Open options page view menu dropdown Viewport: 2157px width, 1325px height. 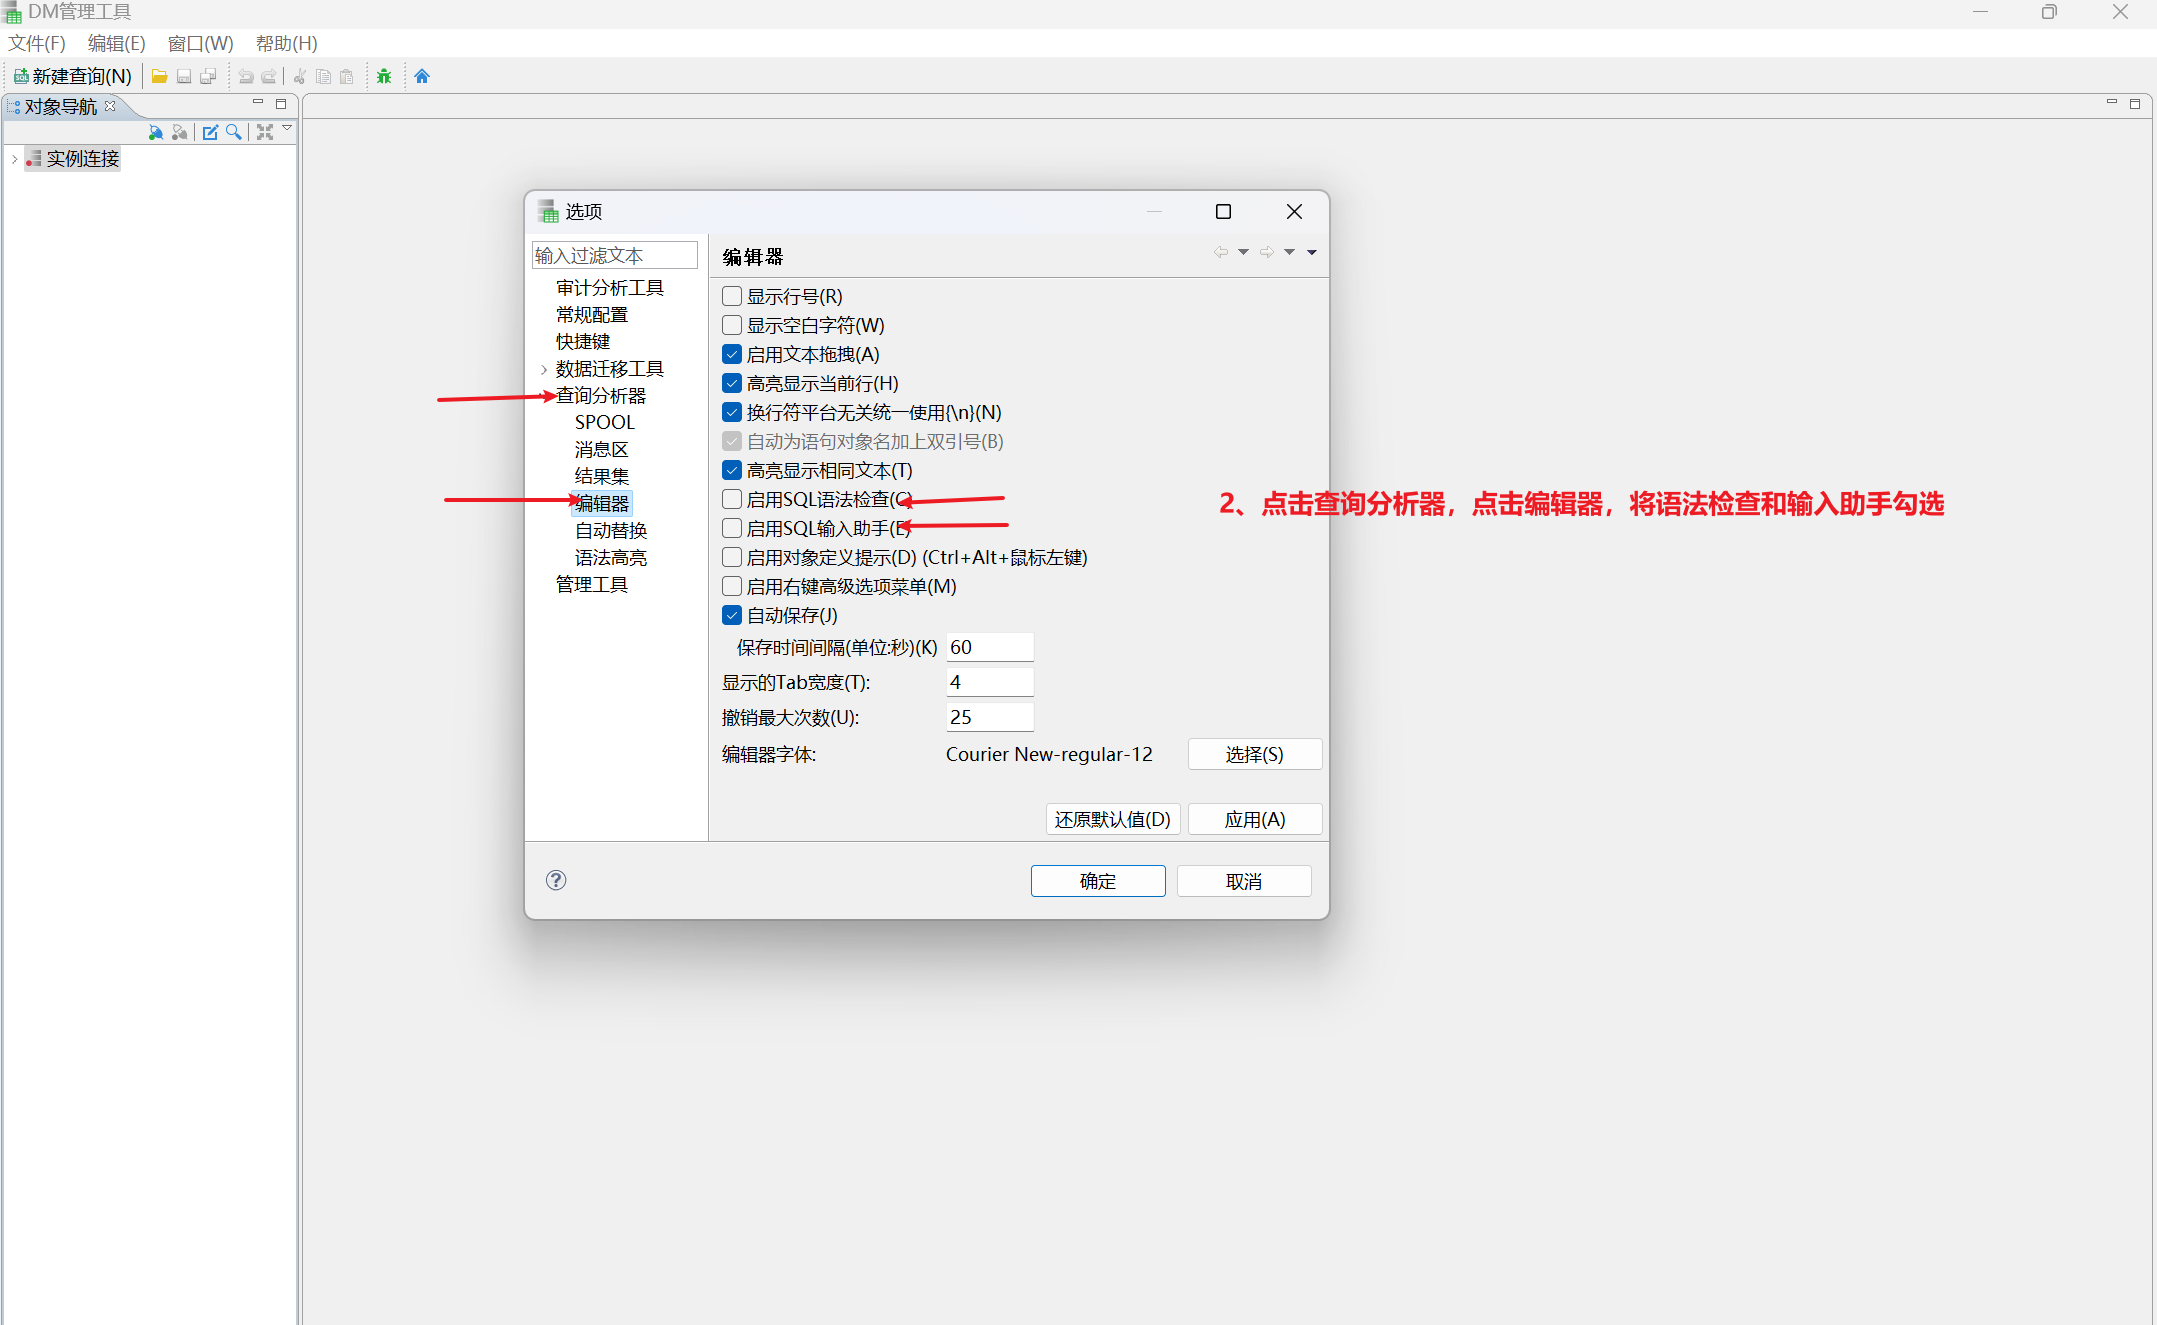click(1312, 252)
